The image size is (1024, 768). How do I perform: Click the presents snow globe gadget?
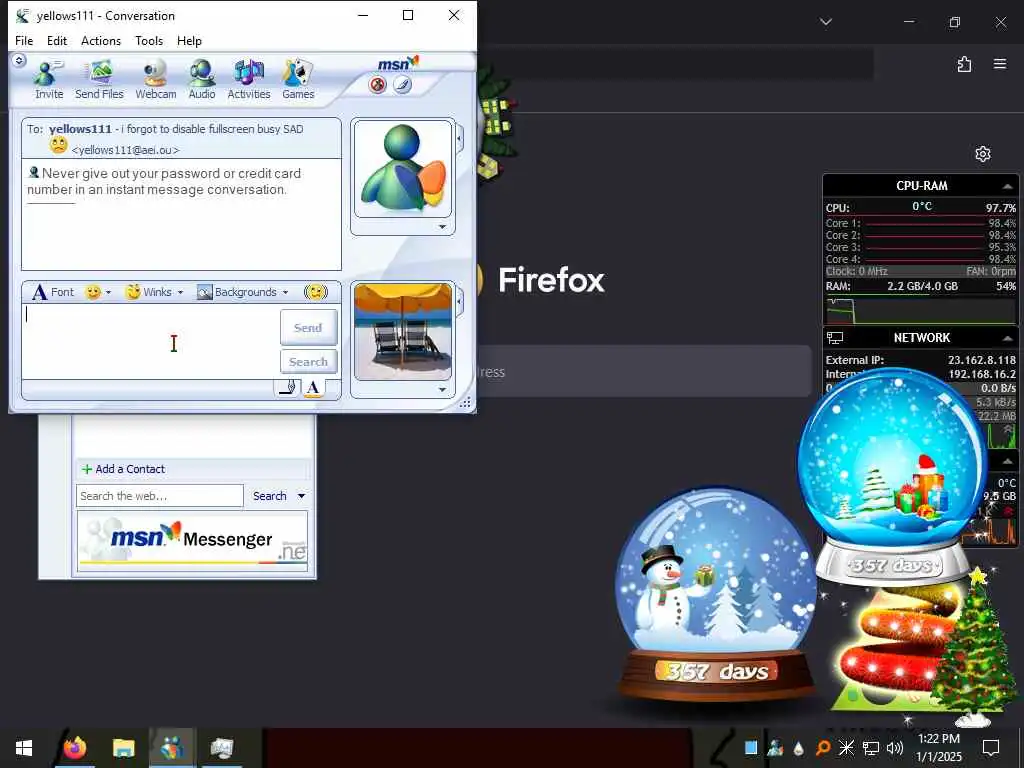[x=892, y=477]
